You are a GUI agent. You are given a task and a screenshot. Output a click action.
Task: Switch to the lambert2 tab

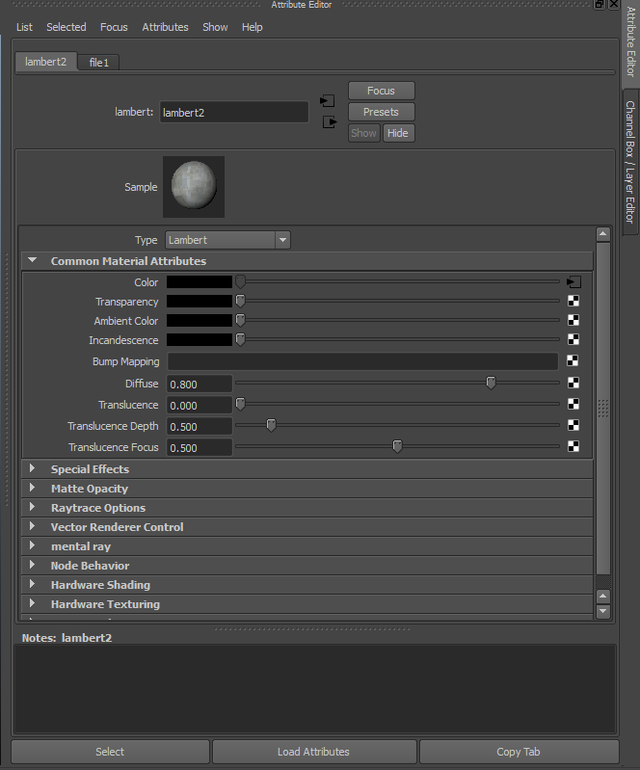pos(46,62)
